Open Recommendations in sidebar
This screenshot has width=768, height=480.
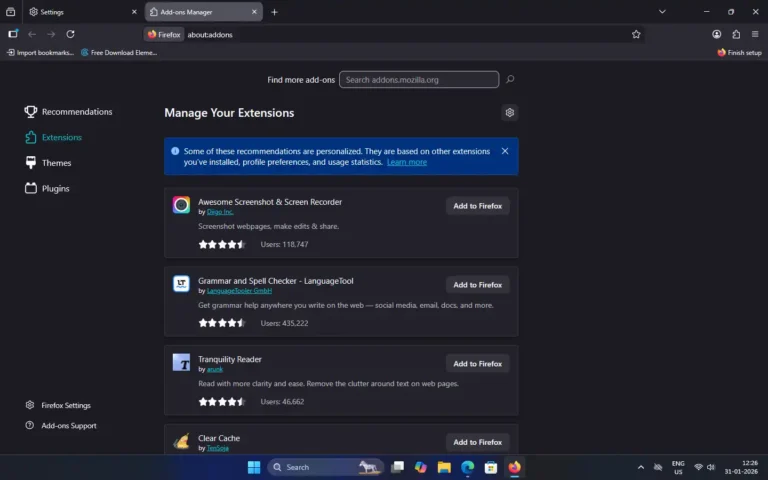tap(69, 112)
